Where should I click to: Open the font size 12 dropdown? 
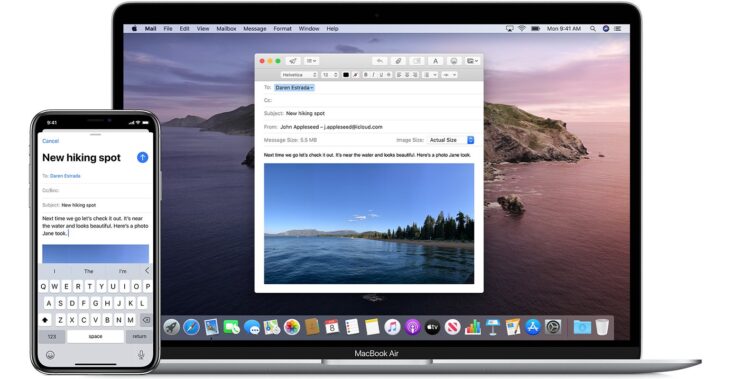click(330, 75)
